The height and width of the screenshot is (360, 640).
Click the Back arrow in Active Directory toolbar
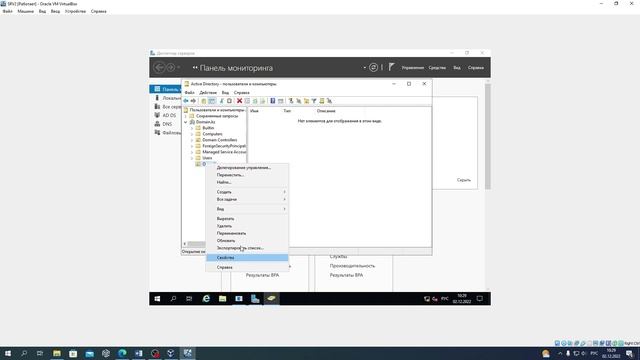186,101
